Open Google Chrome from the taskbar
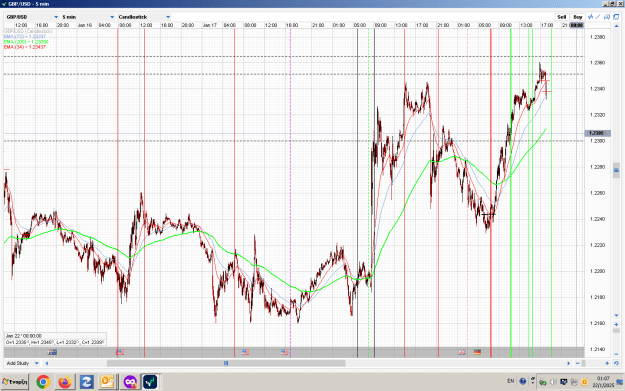The width and height of the screenshot is (625, 391). (43, 382)
